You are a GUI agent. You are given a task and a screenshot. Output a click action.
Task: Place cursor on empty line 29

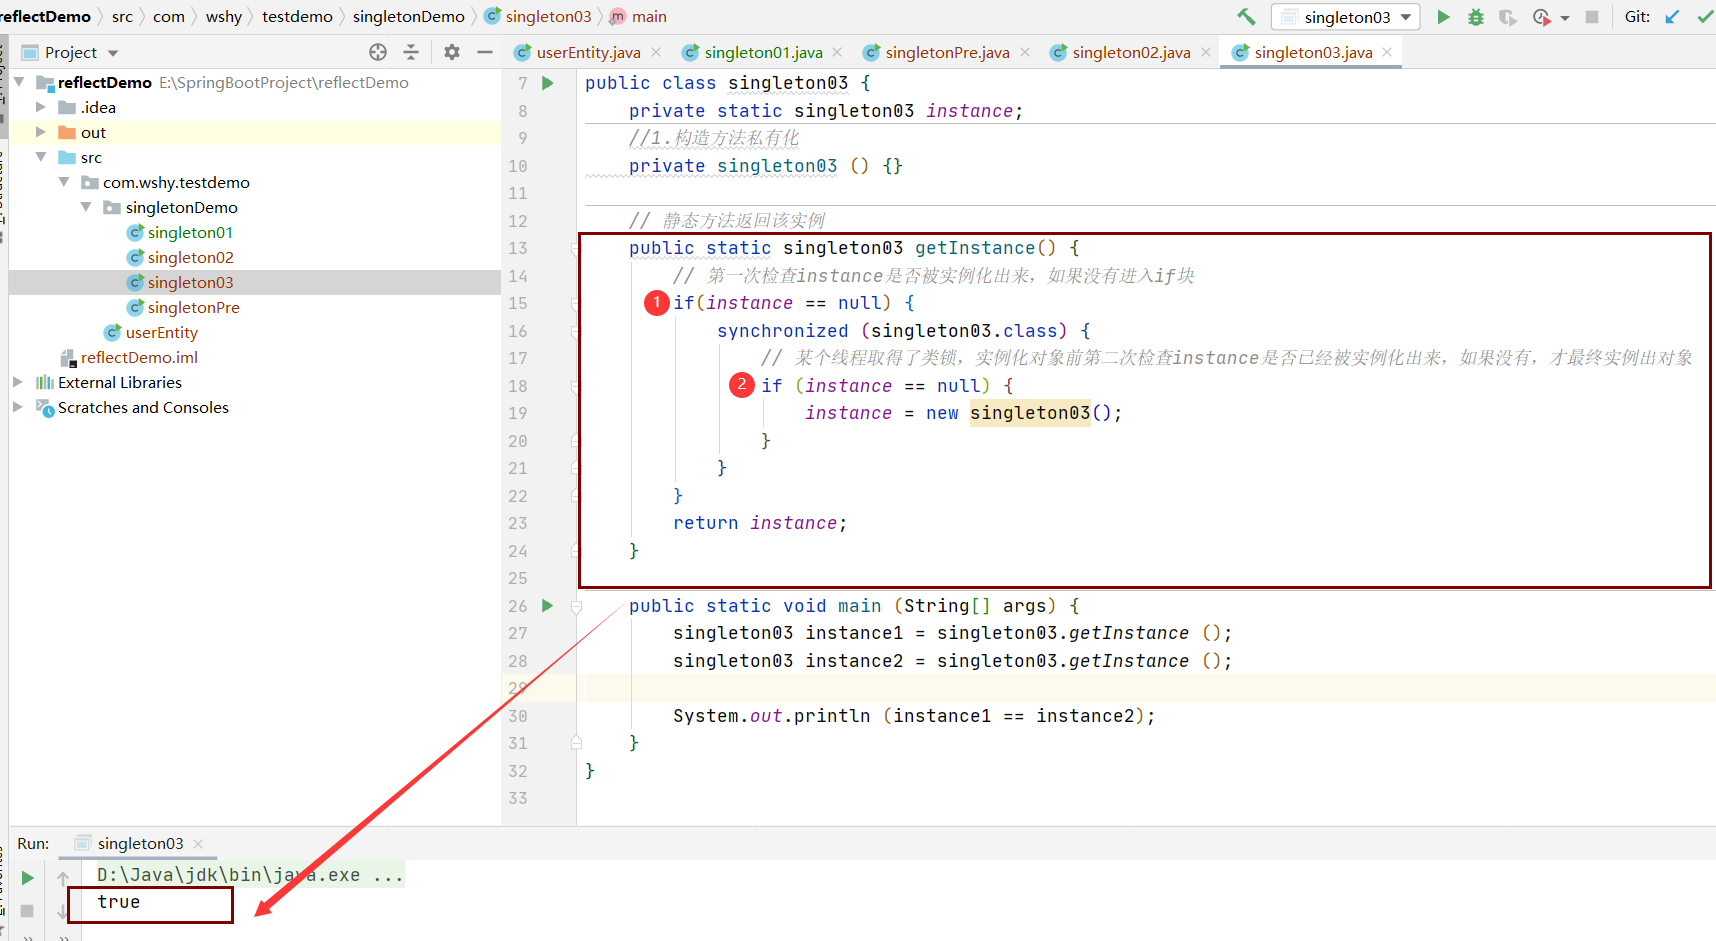(1145, 688)
